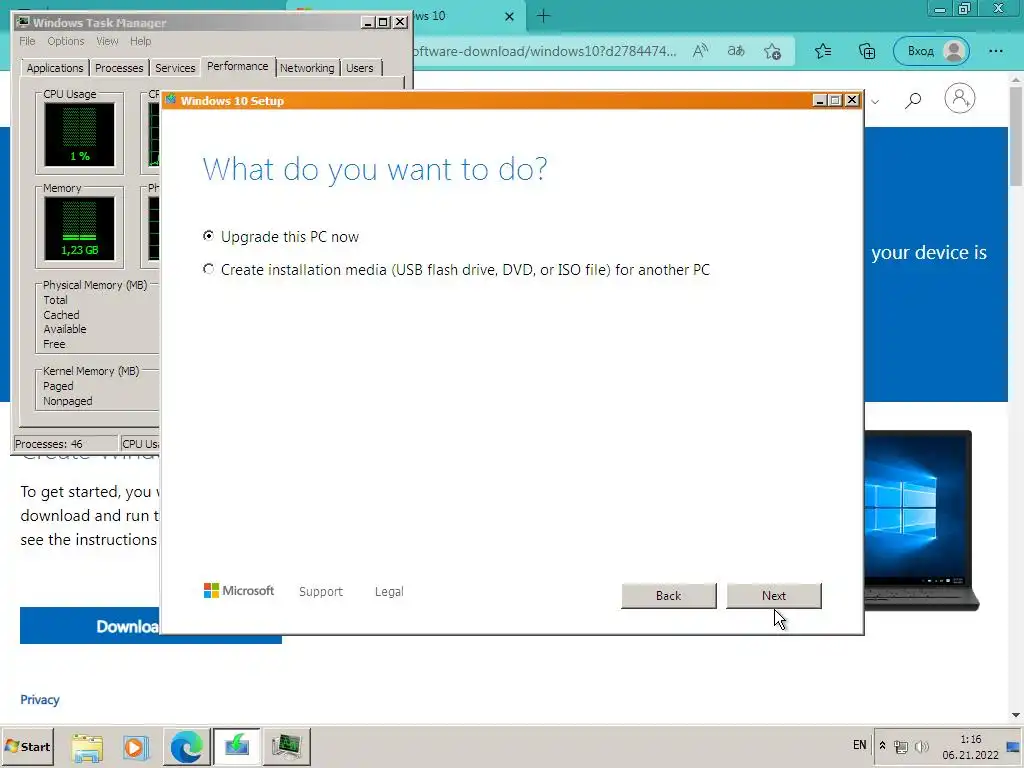Click the Windows 10 Setup taskbar icon
This screenshot has width=1024, height=768.
point(236,746)
